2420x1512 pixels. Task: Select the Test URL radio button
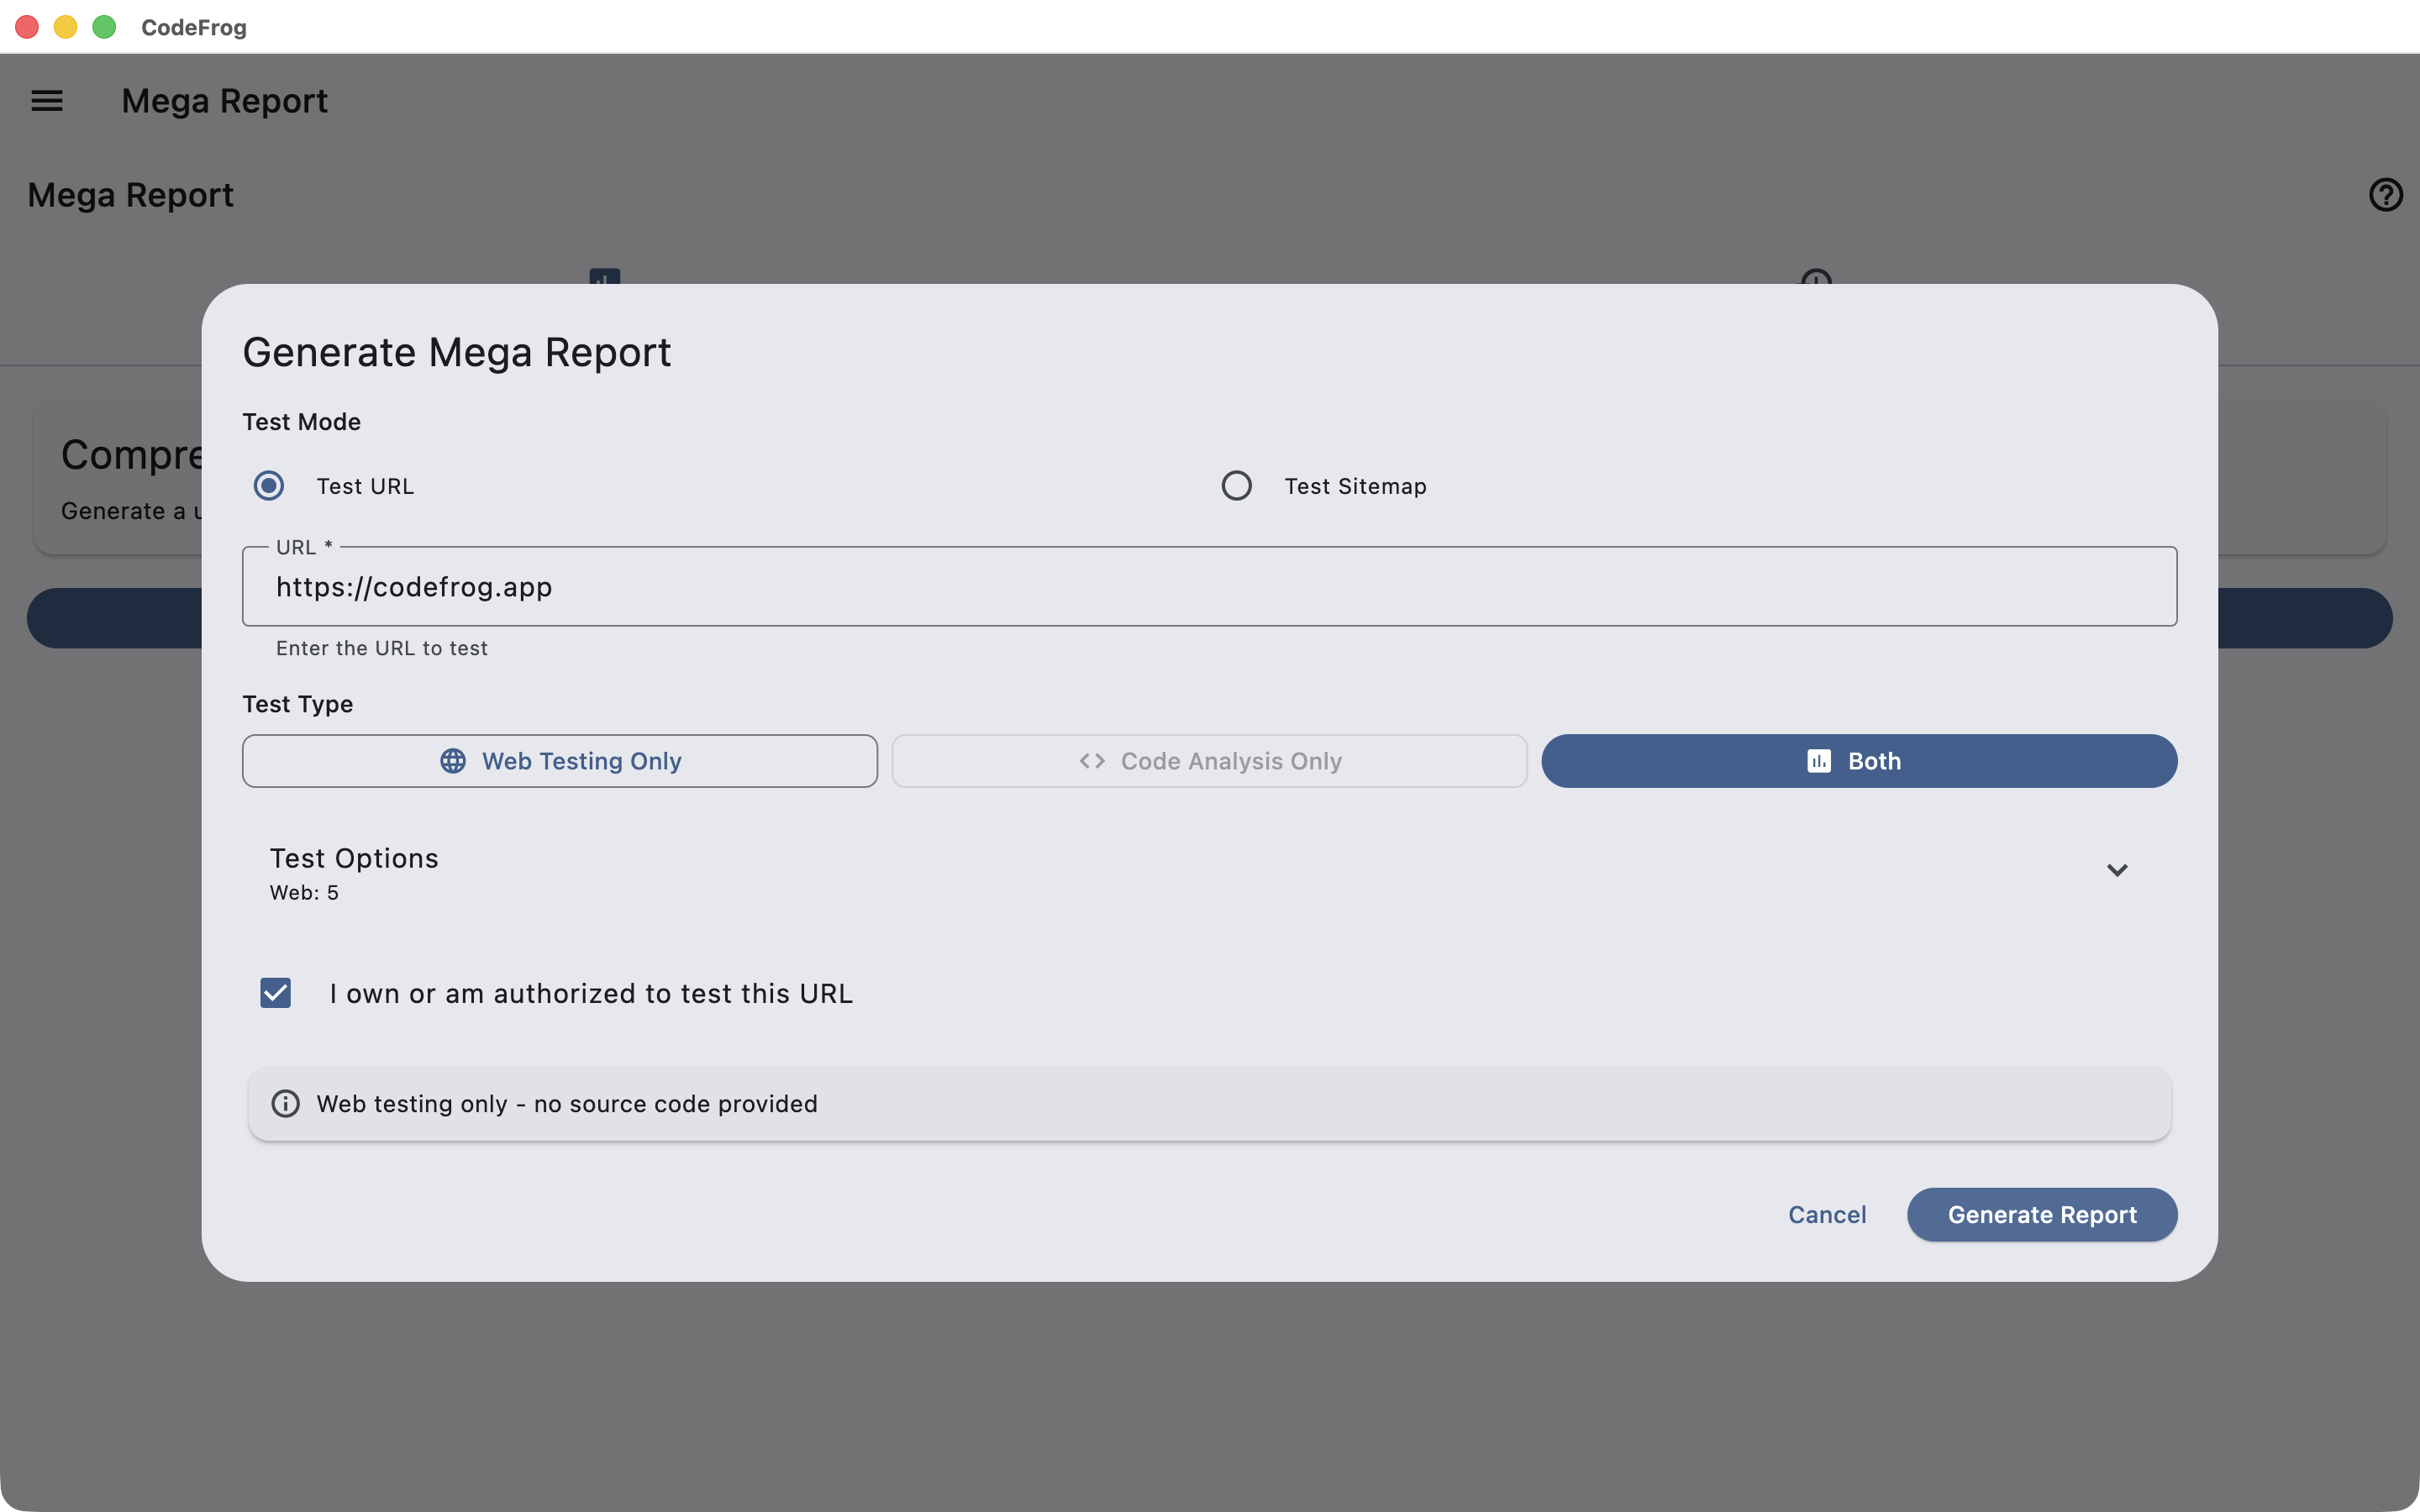(x=268, y=485)
